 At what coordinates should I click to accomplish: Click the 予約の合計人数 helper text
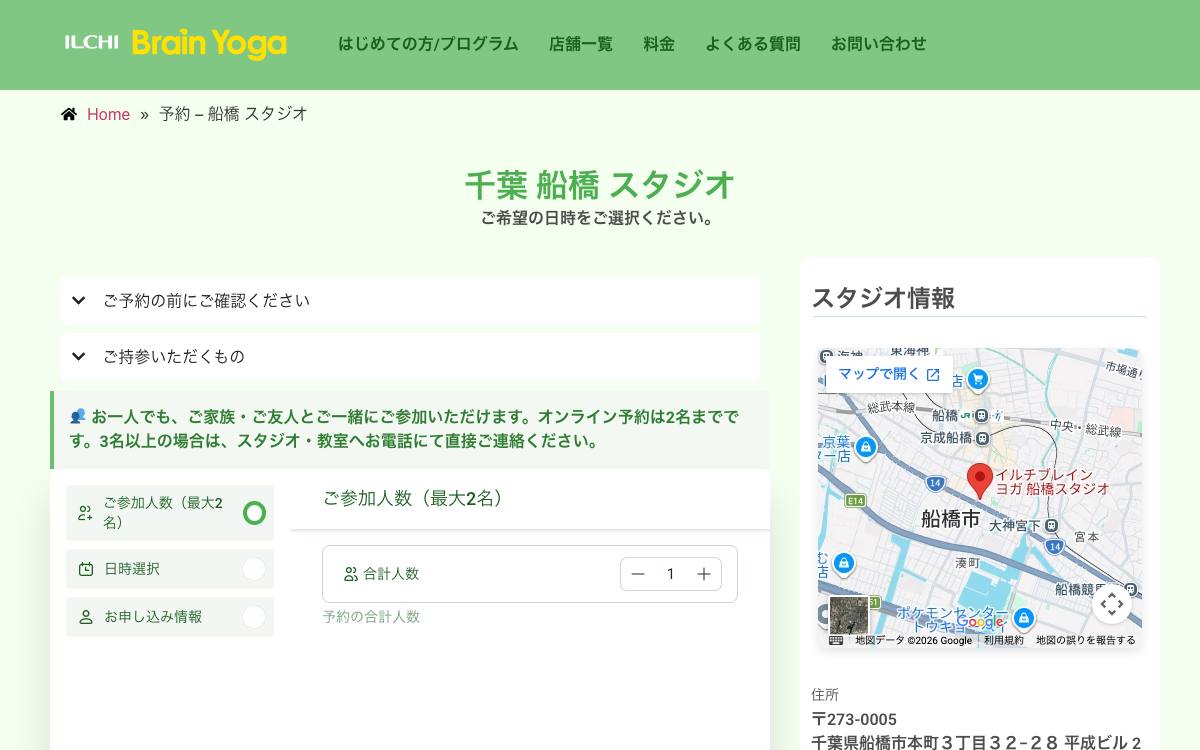[371, 617]
